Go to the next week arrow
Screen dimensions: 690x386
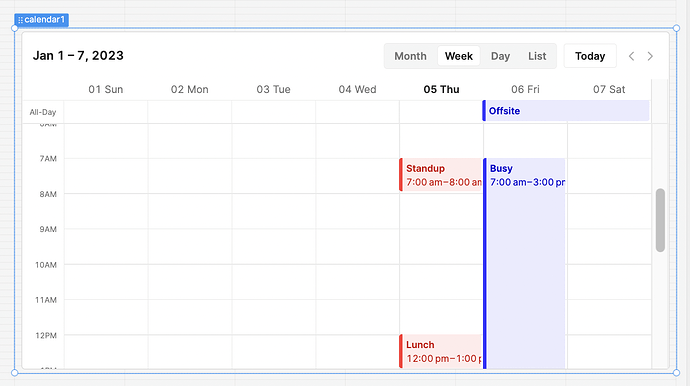pos(650,56)
